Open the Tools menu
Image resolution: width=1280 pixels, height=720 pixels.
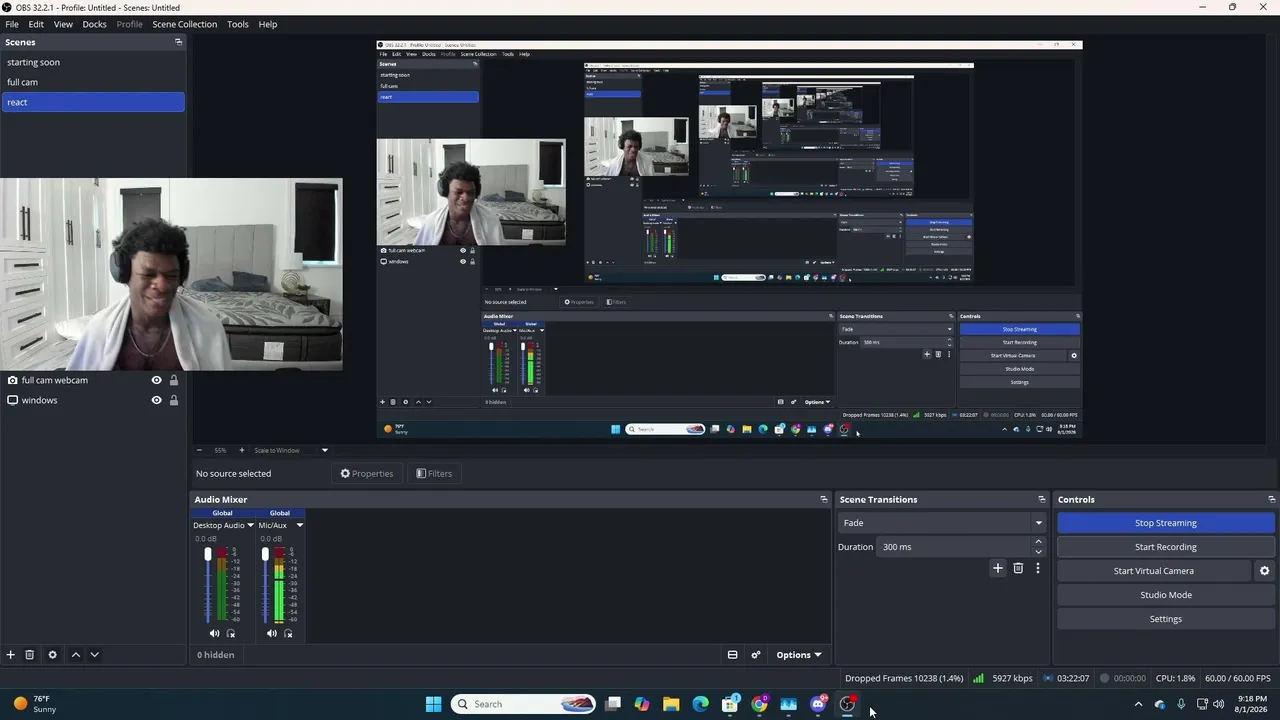tap(238, 24)
